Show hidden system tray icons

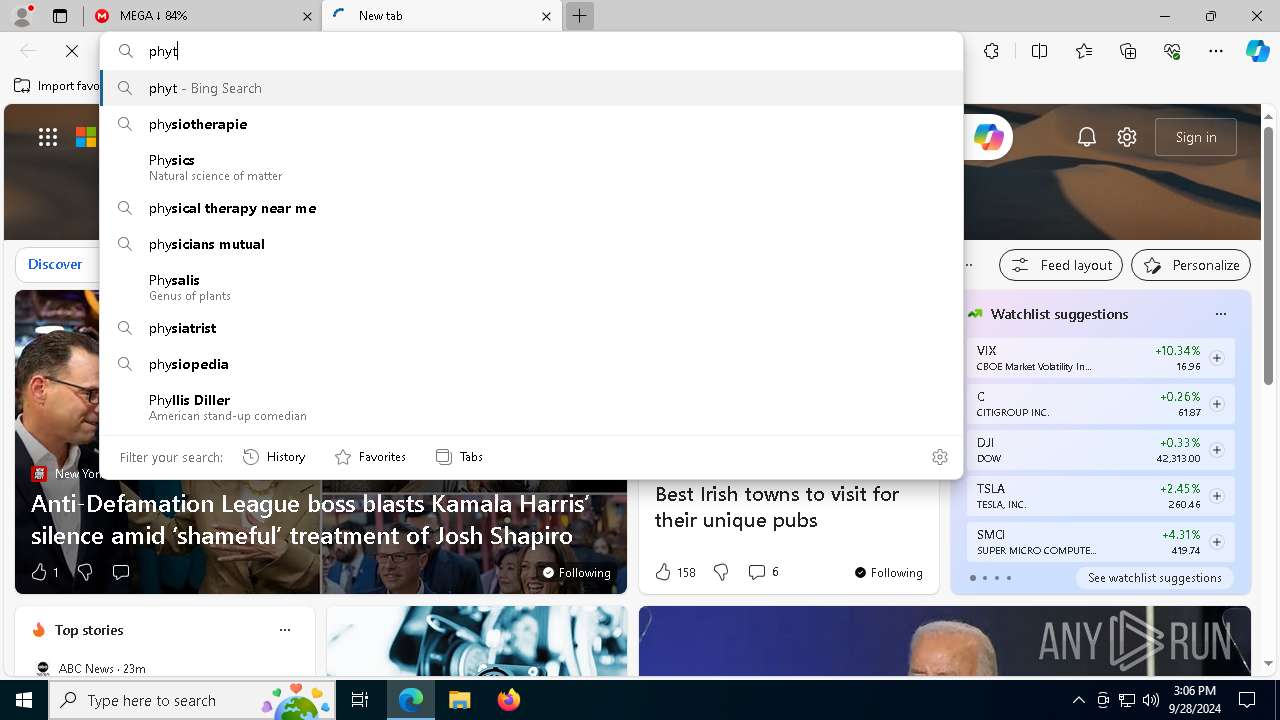[1078, 700]
